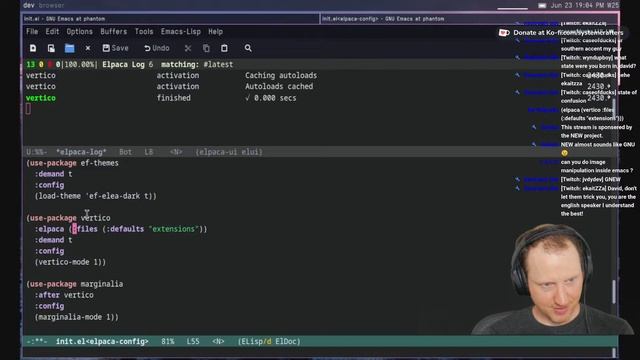Click green '13' count in log header
Screen dimensions: 640x360
[x=31, y=64]
